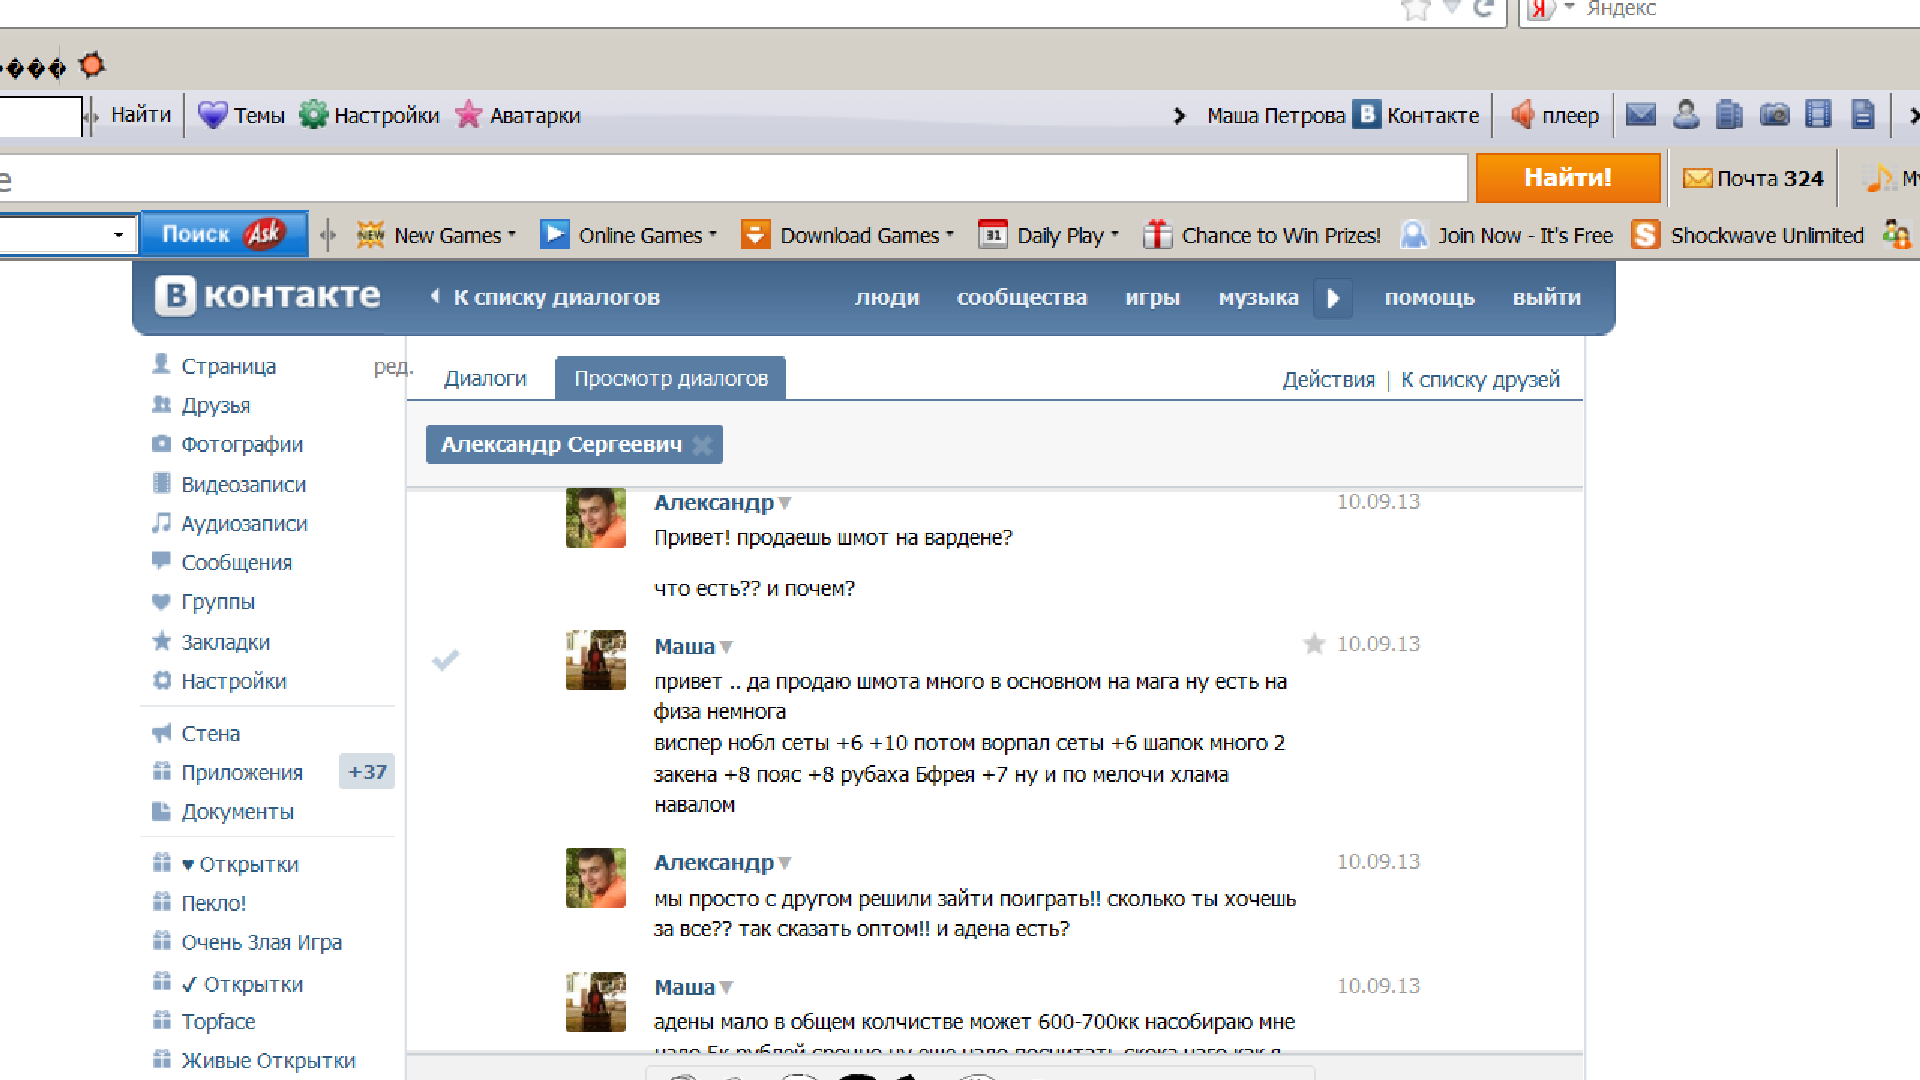Select the Просмотр диалогов tab
This screenshot has width=1920, height=1080.
click(670, 379)
